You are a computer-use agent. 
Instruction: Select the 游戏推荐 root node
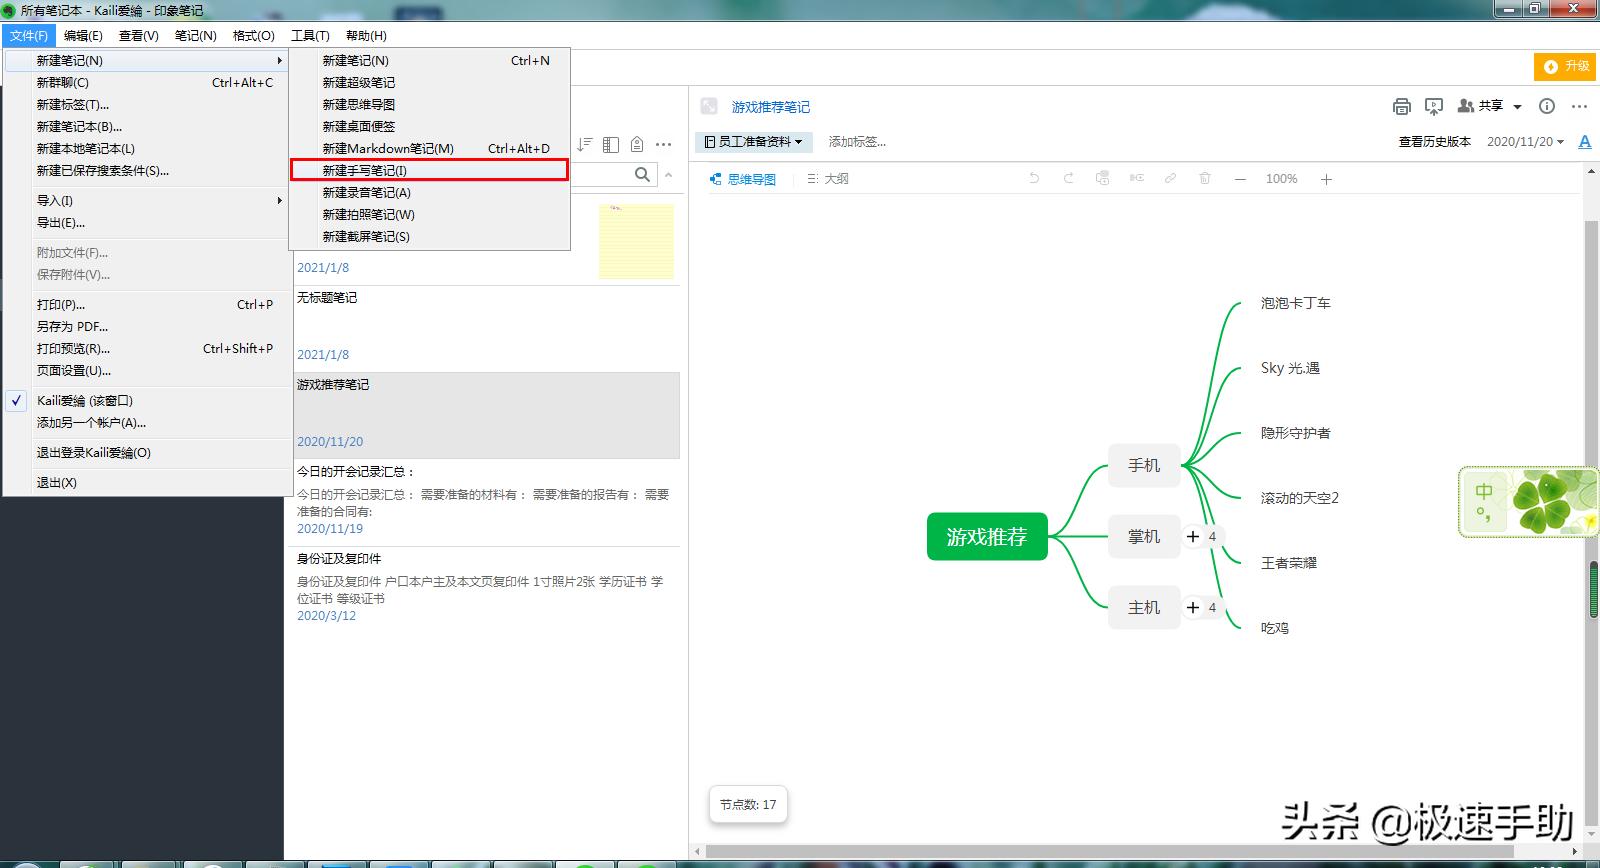(x=987, y=537)
